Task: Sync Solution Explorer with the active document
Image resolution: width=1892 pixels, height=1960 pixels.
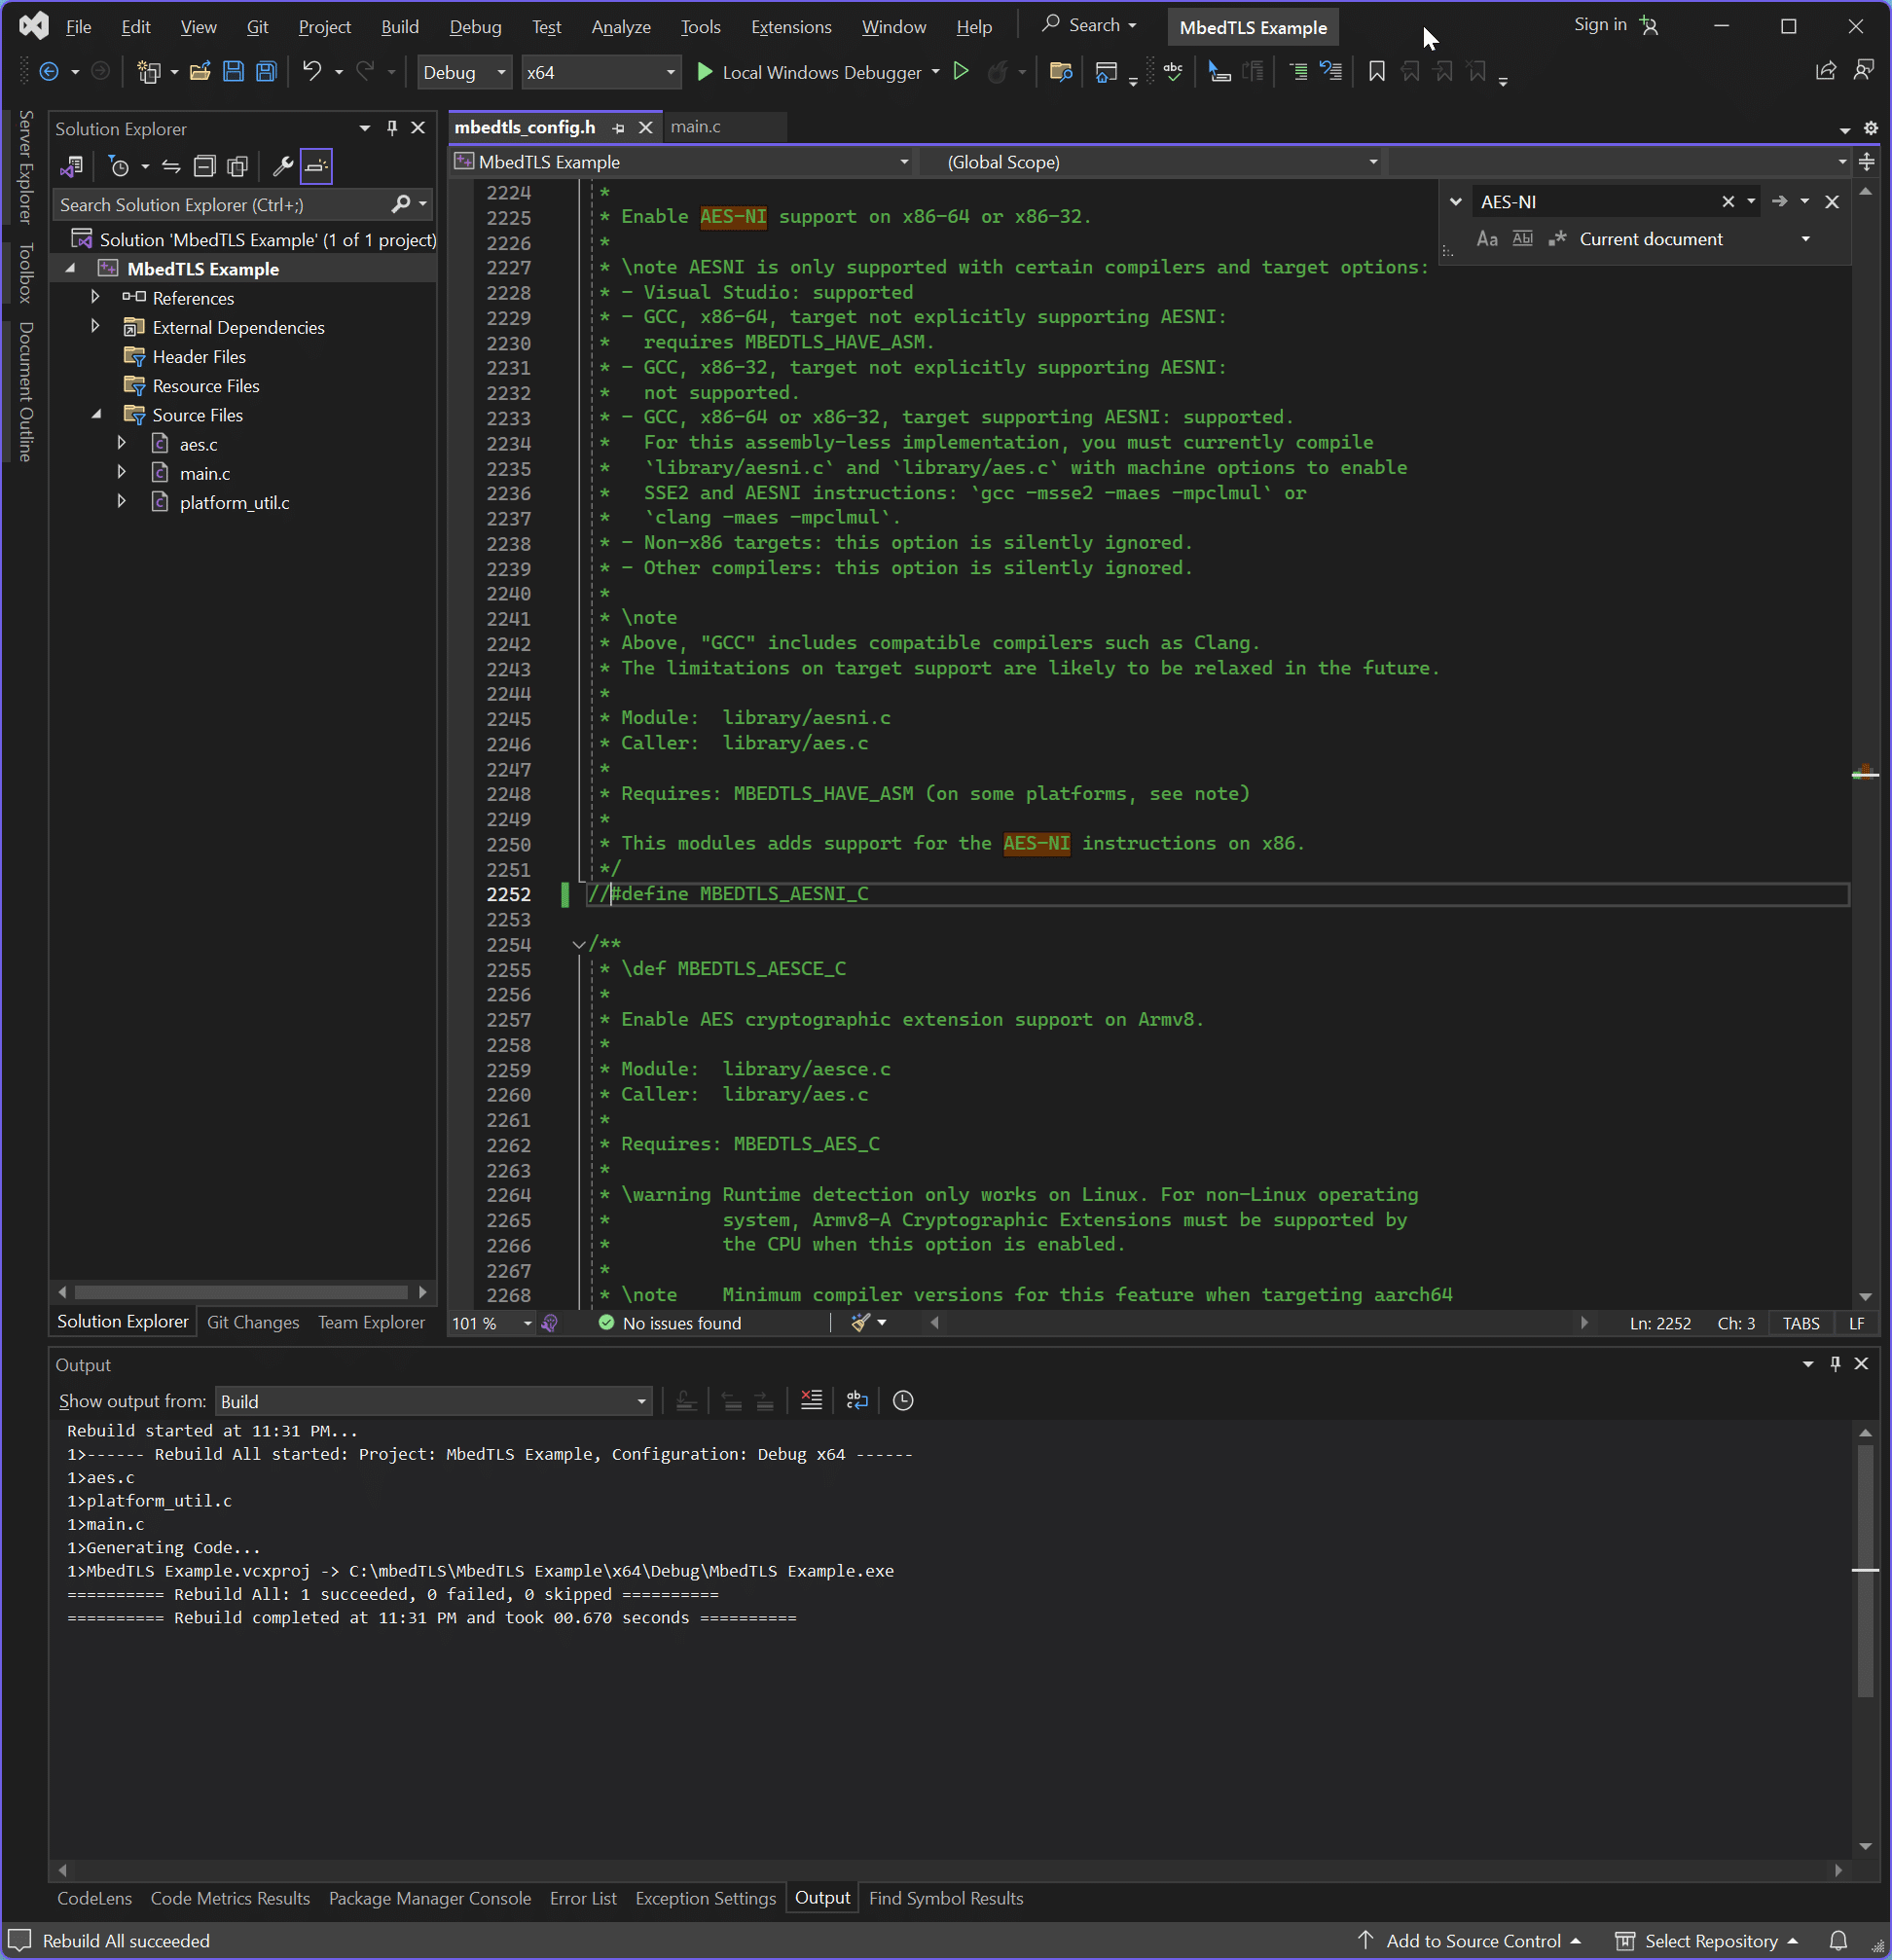Action: pos(171,166)
